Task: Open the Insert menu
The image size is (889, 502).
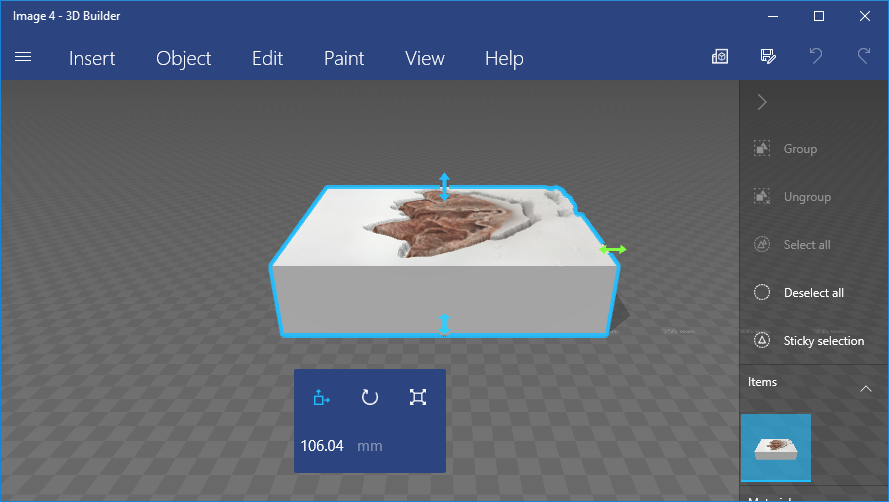Action: (92, 58)
